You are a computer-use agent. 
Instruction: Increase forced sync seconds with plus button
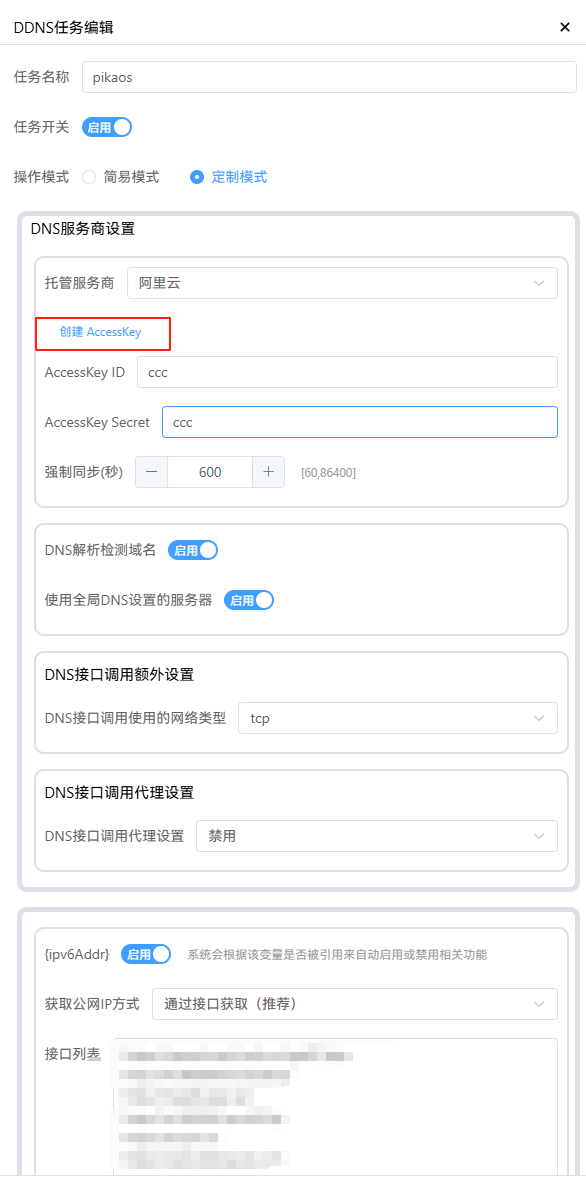269,472
